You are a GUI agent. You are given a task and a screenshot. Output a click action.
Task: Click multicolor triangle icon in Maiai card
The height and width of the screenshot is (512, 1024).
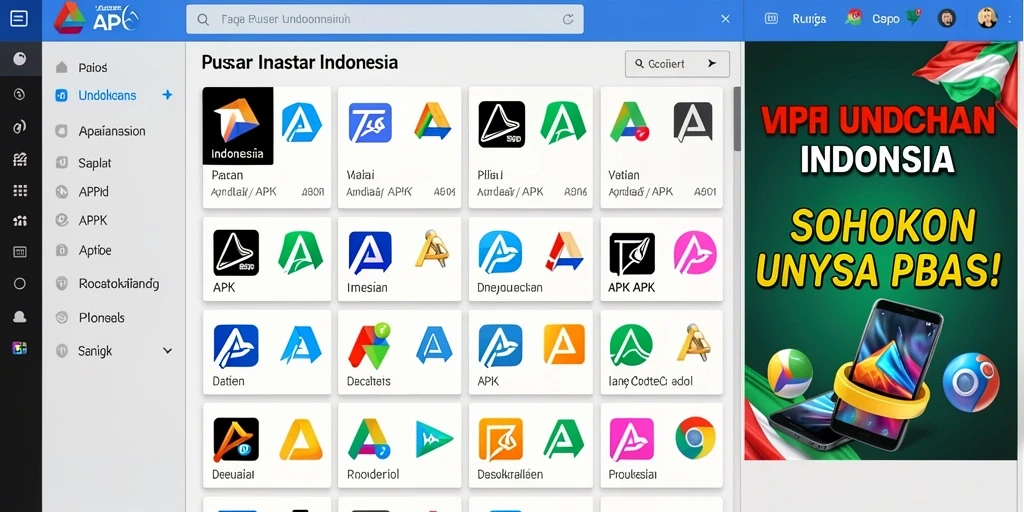[432, 121]
